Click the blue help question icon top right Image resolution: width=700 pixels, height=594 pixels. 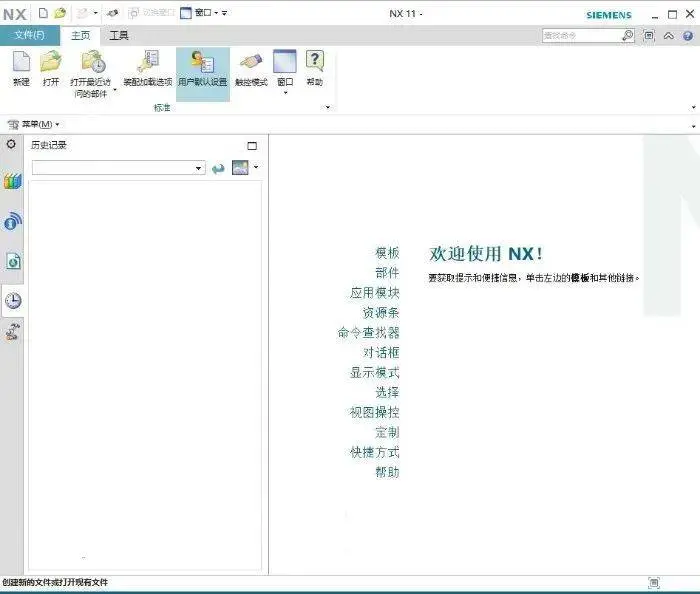pyautogui.click(x=688, y=36)
